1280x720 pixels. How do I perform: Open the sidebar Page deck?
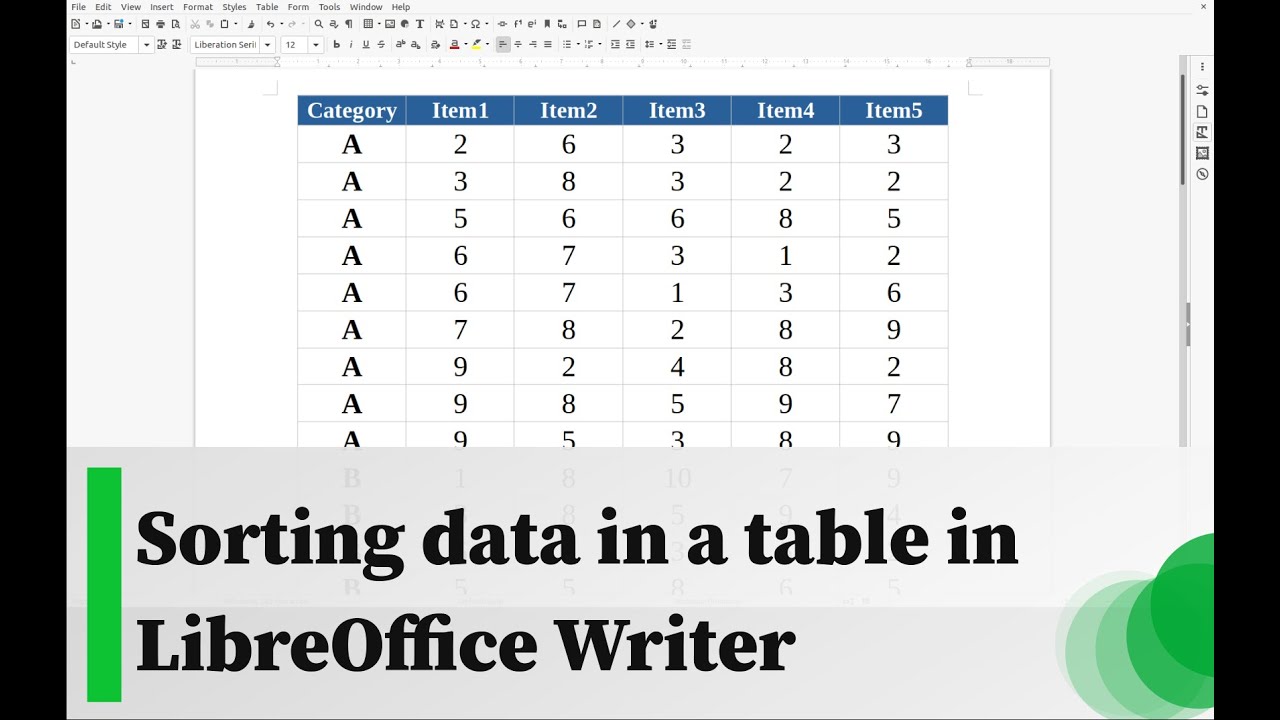click(x=1202, y=111)
